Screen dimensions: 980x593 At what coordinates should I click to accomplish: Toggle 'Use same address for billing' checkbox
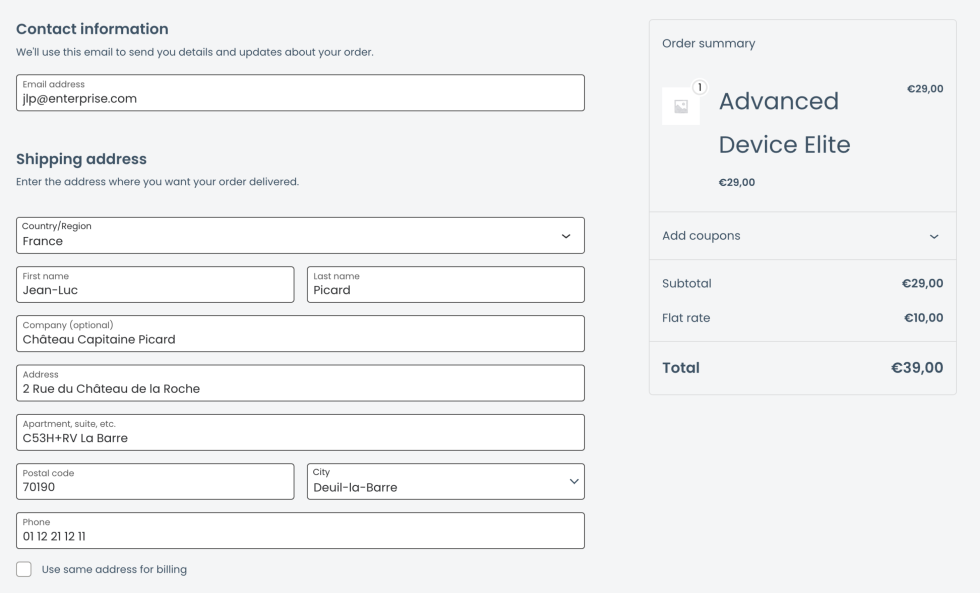pos(24,570)
